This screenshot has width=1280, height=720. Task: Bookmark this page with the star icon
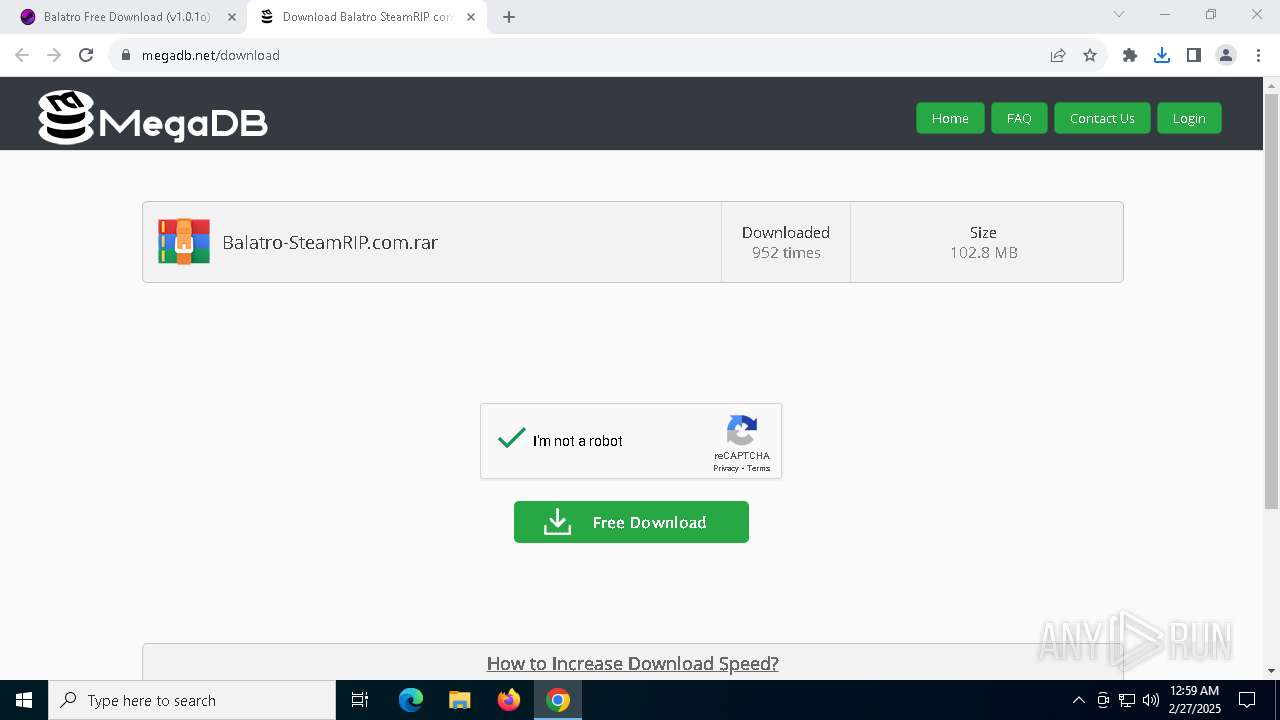click(x=1090, y=55)
